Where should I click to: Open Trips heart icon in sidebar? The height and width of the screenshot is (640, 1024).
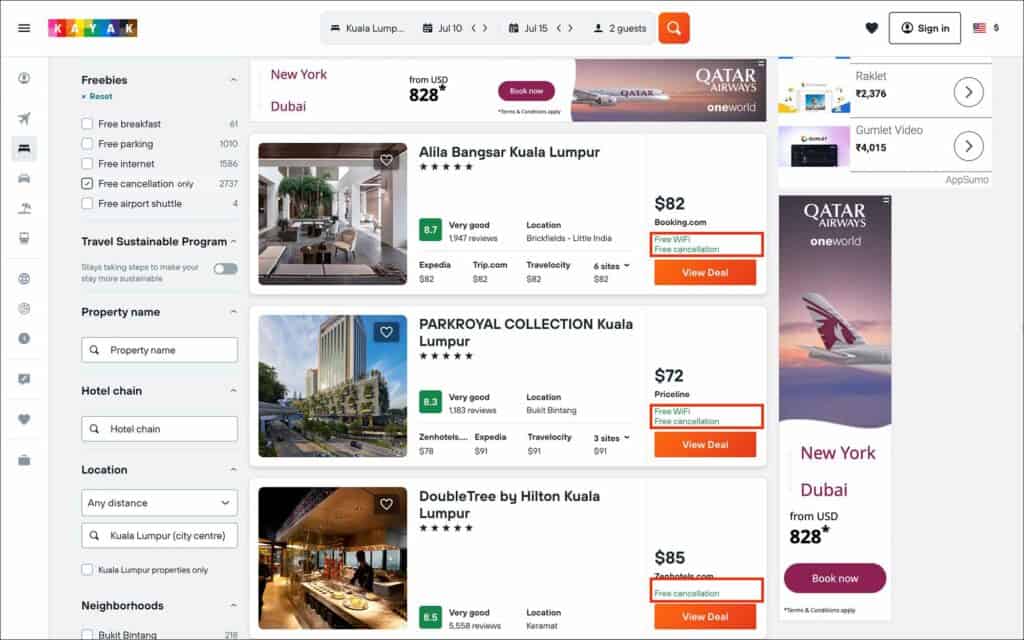24,419
